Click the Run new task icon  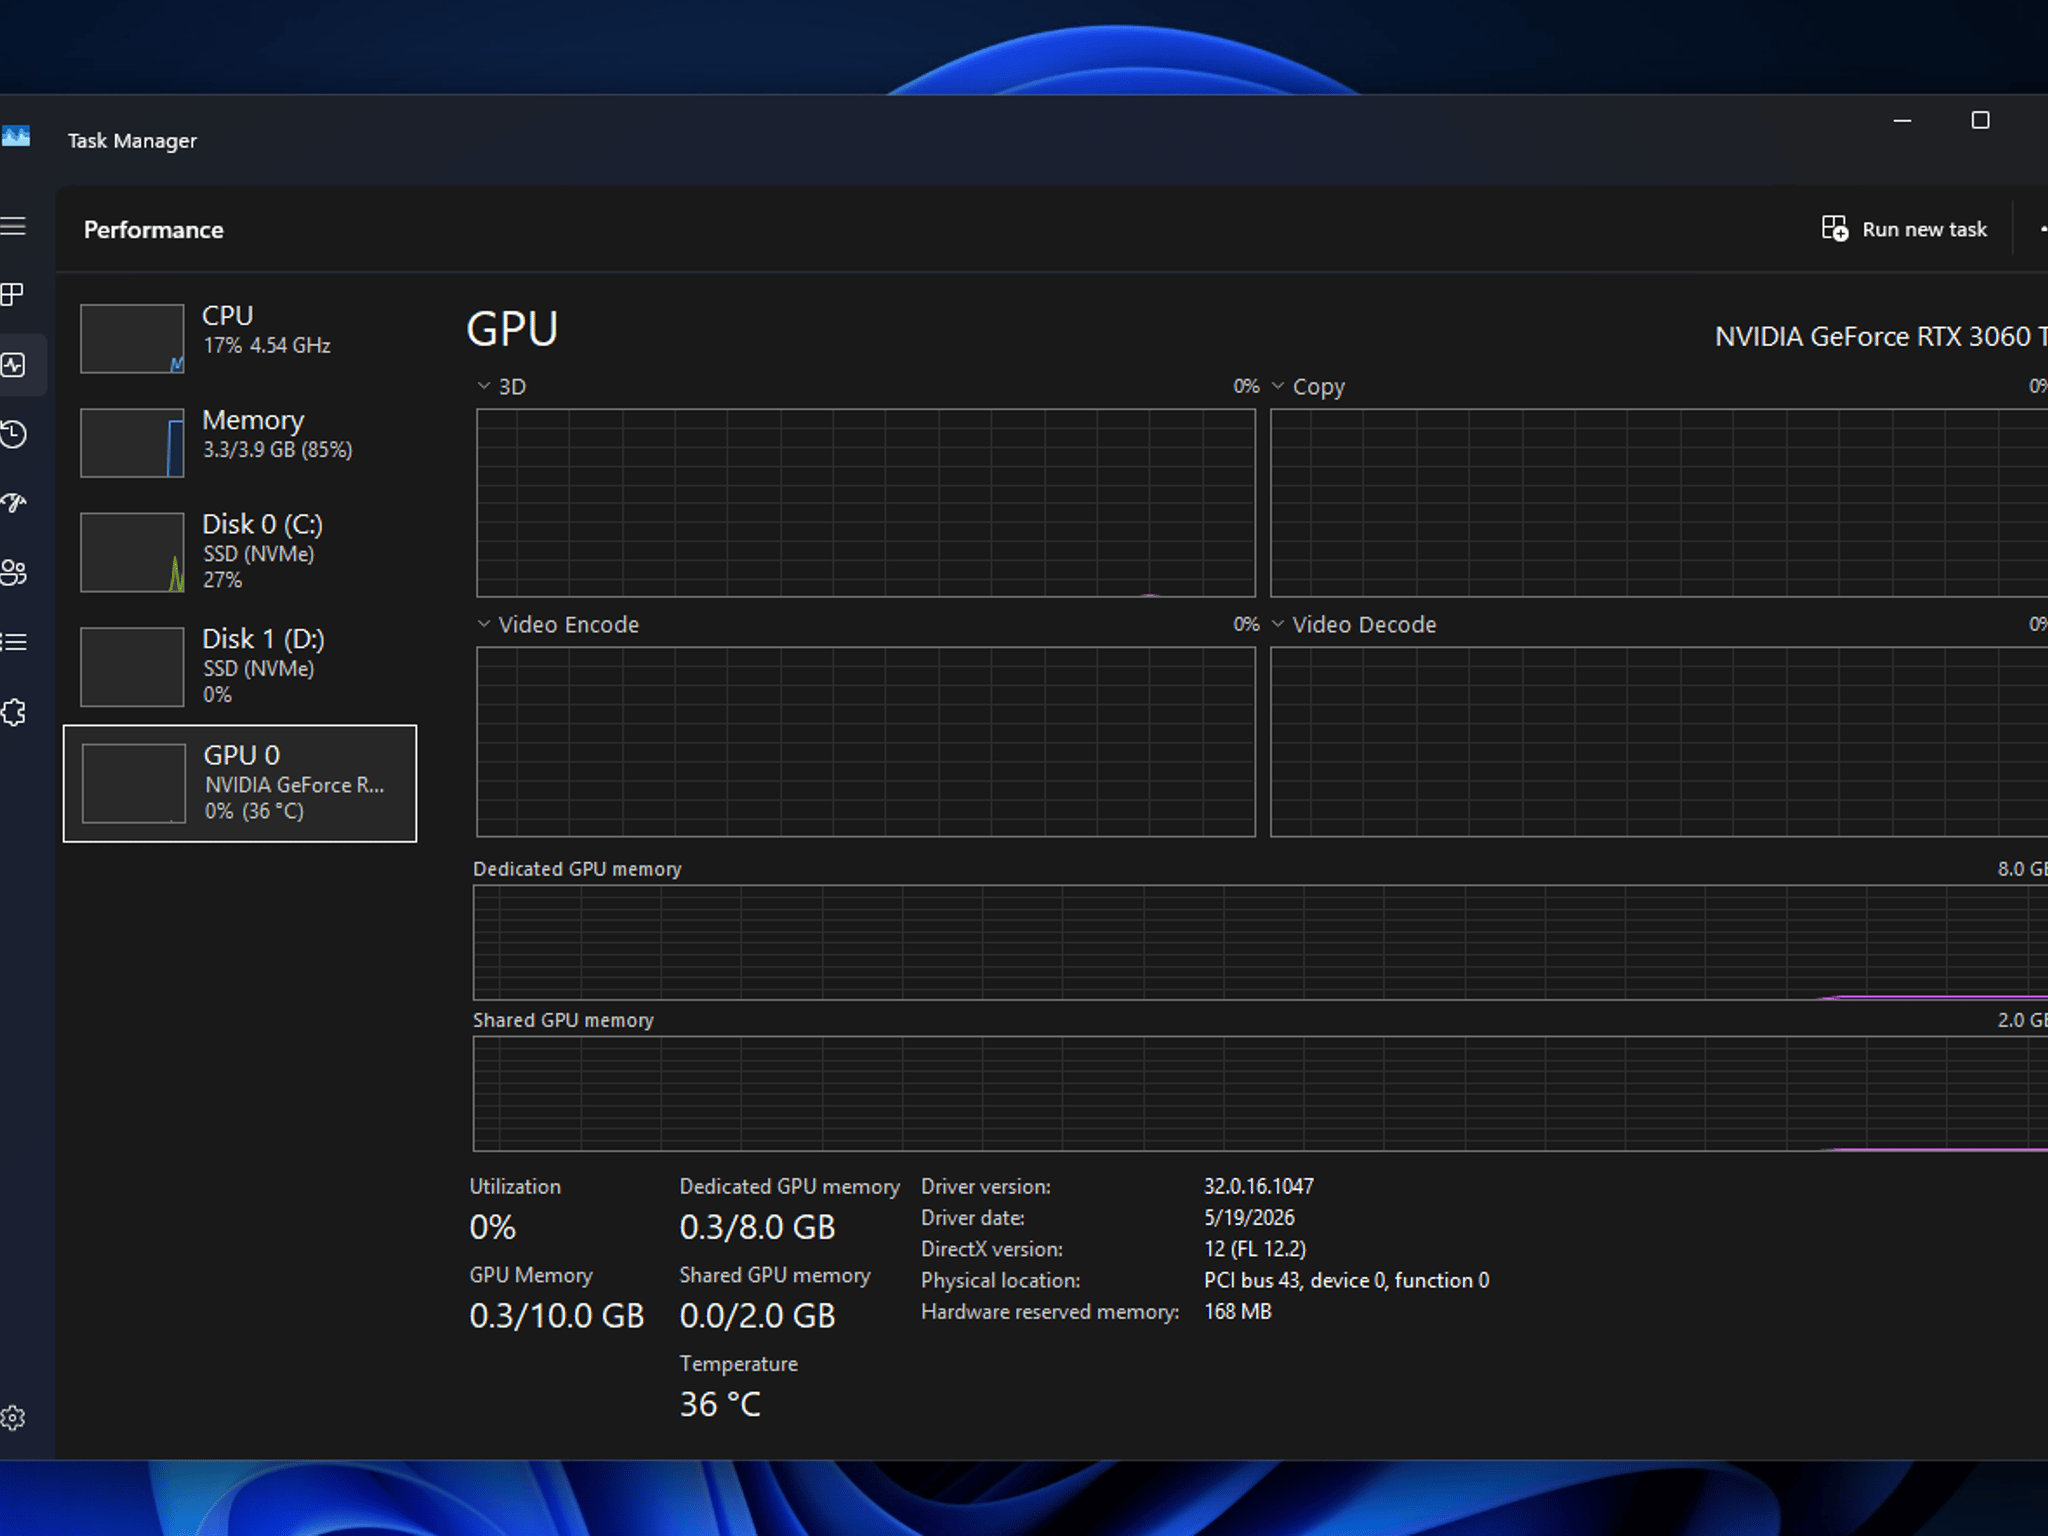tap(1834, 229)
